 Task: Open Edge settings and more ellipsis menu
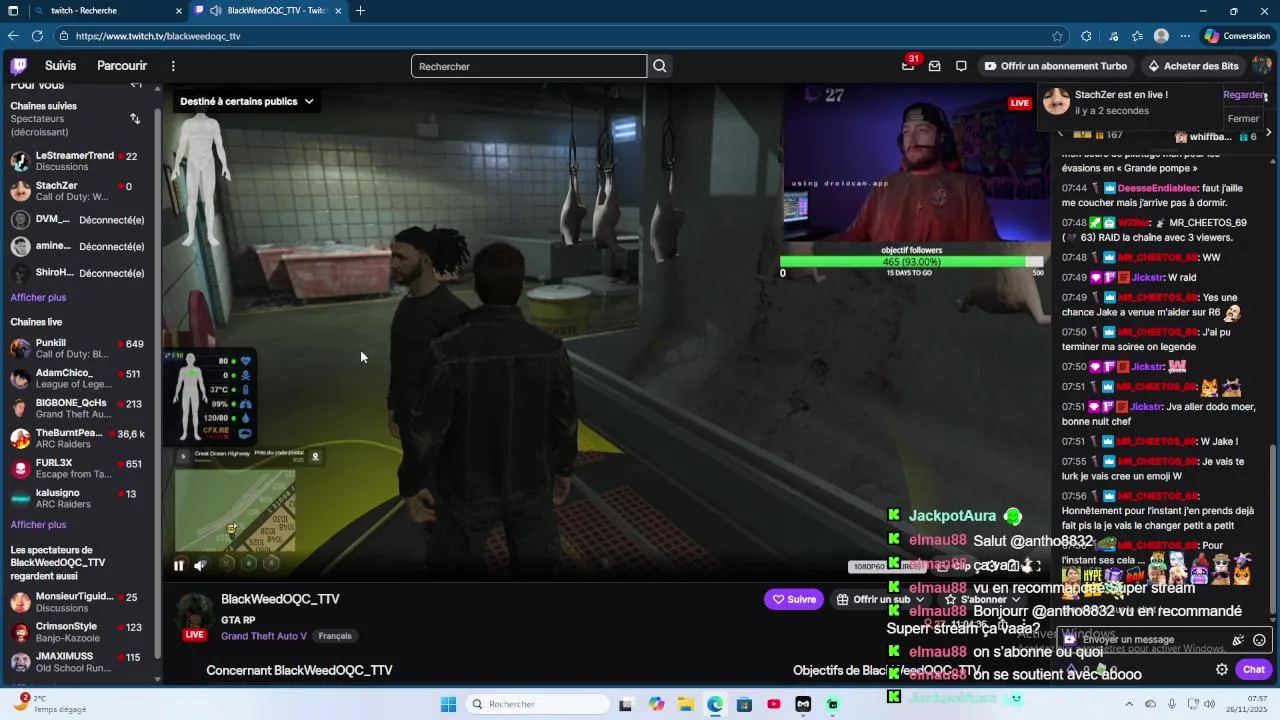pos(1185,36)
